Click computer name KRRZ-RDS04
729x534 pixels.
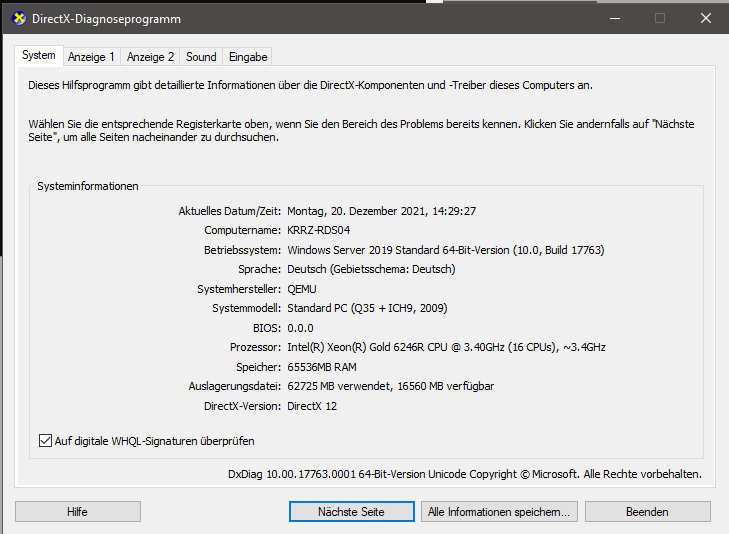pos(318,230)
